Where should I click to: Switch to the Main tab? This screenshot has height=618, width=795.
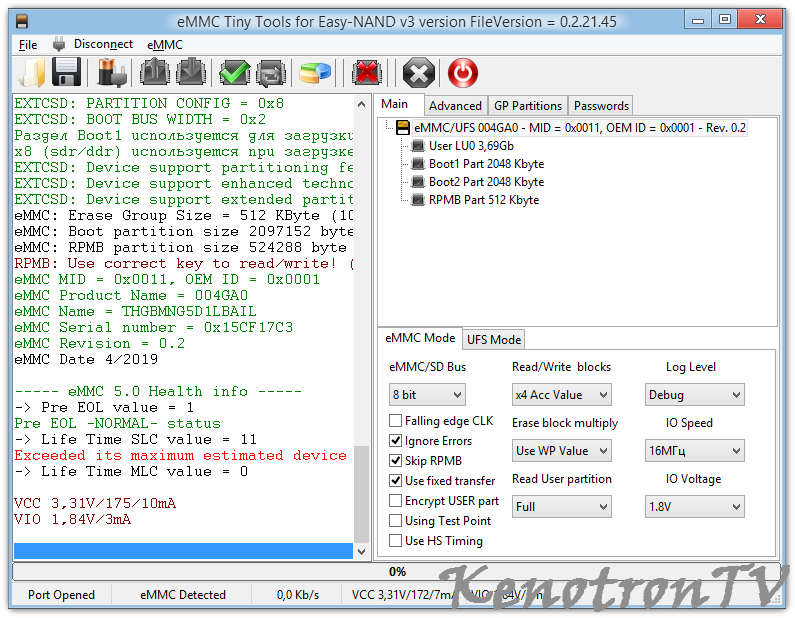(x=394, y=104)
